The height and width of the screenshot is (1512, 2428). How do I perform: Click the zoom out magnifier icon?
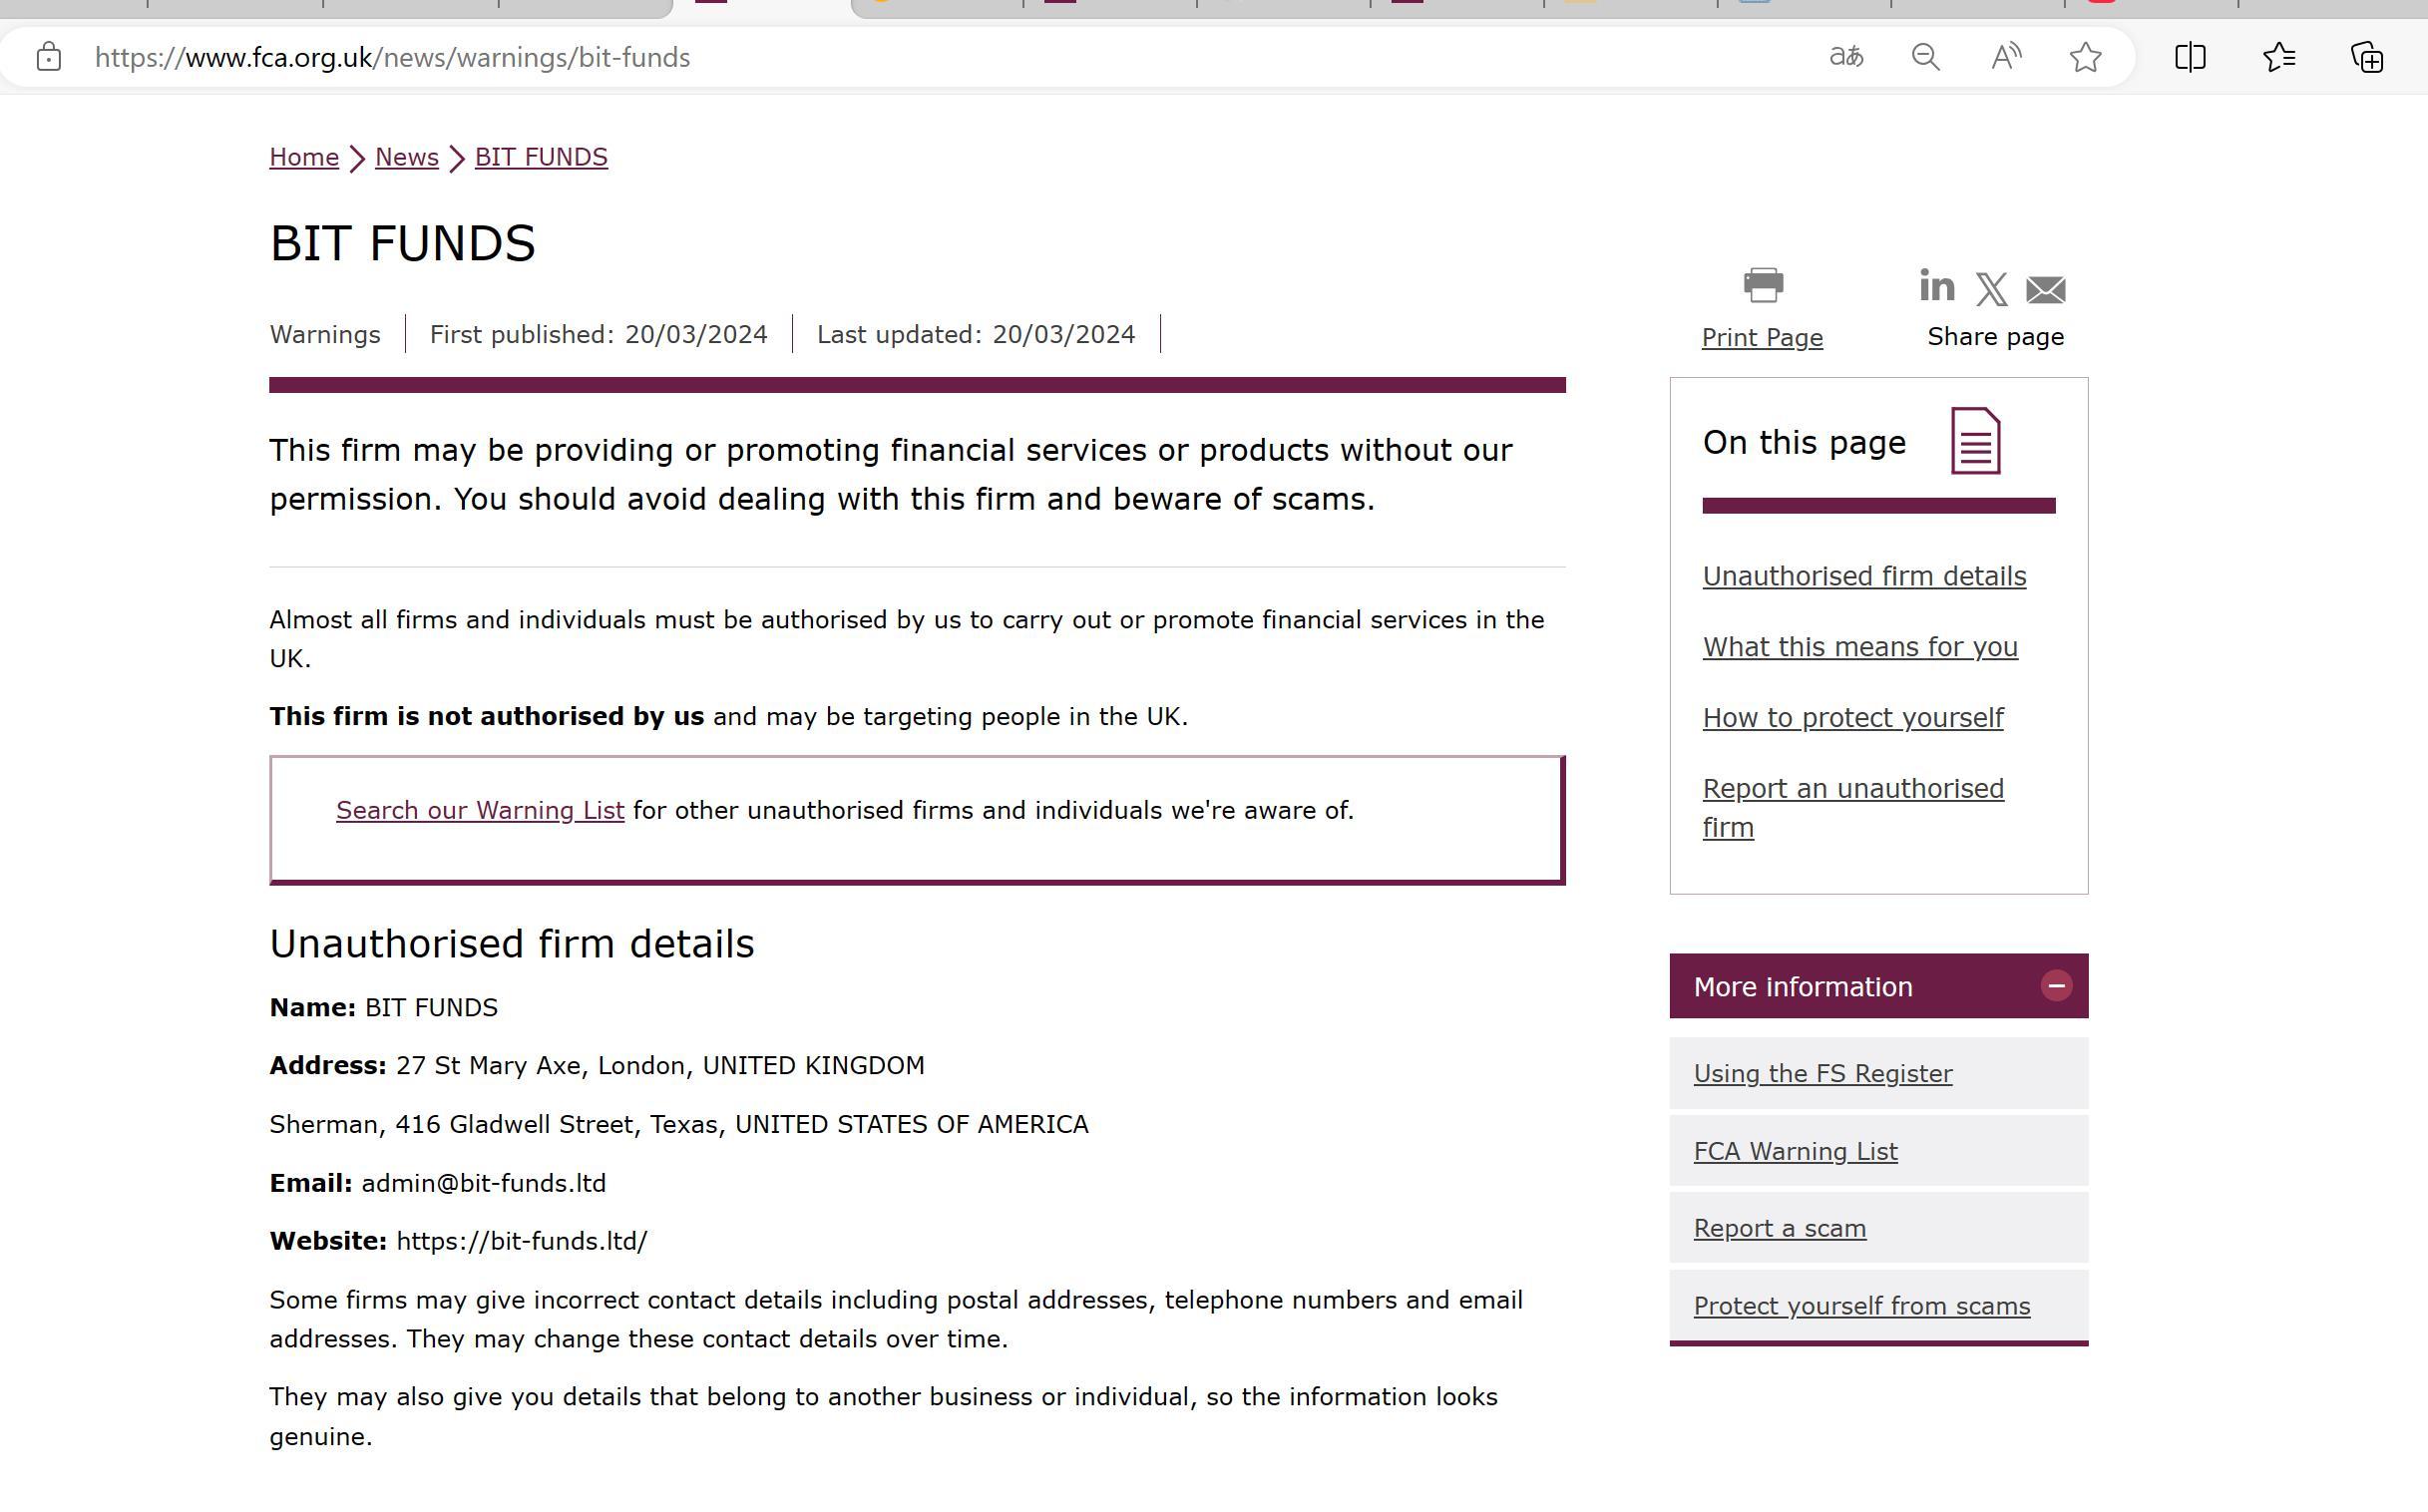[x=1925, y=57]
